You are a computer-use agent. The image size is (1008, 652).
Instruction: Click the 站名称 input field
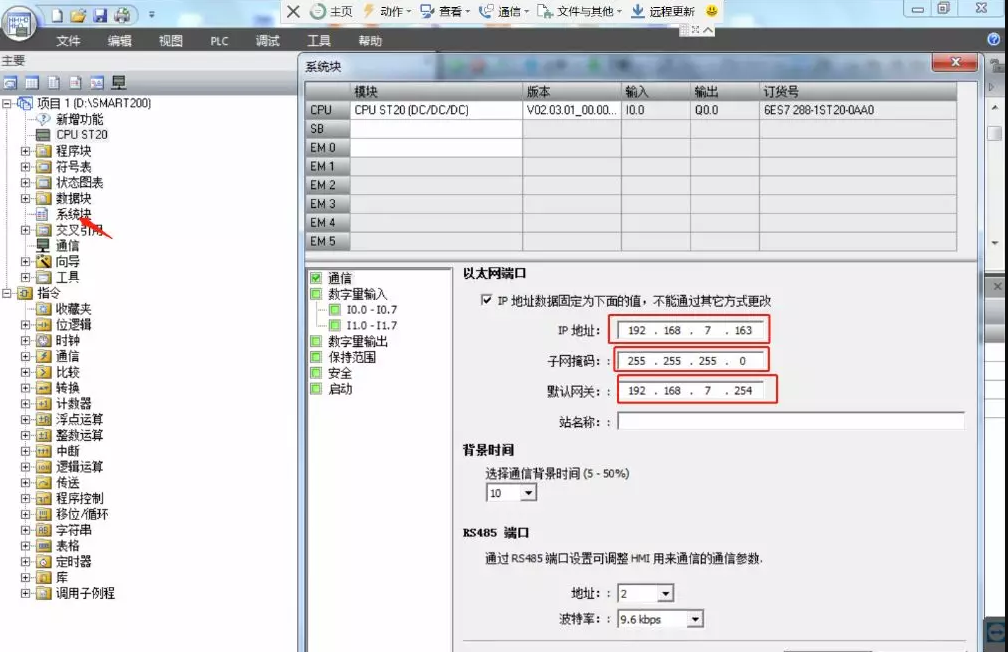click(791, 422)
